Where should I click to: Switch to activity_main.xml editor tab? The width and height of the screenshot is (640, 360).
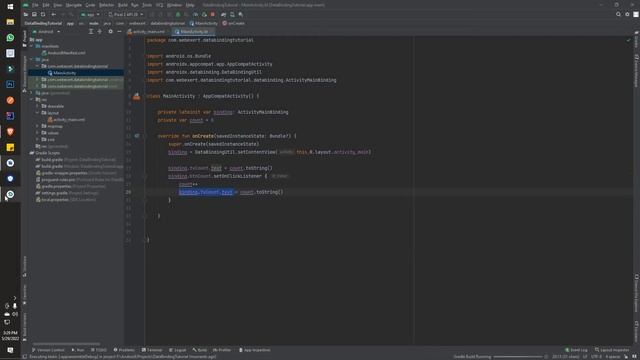(146, 31)
